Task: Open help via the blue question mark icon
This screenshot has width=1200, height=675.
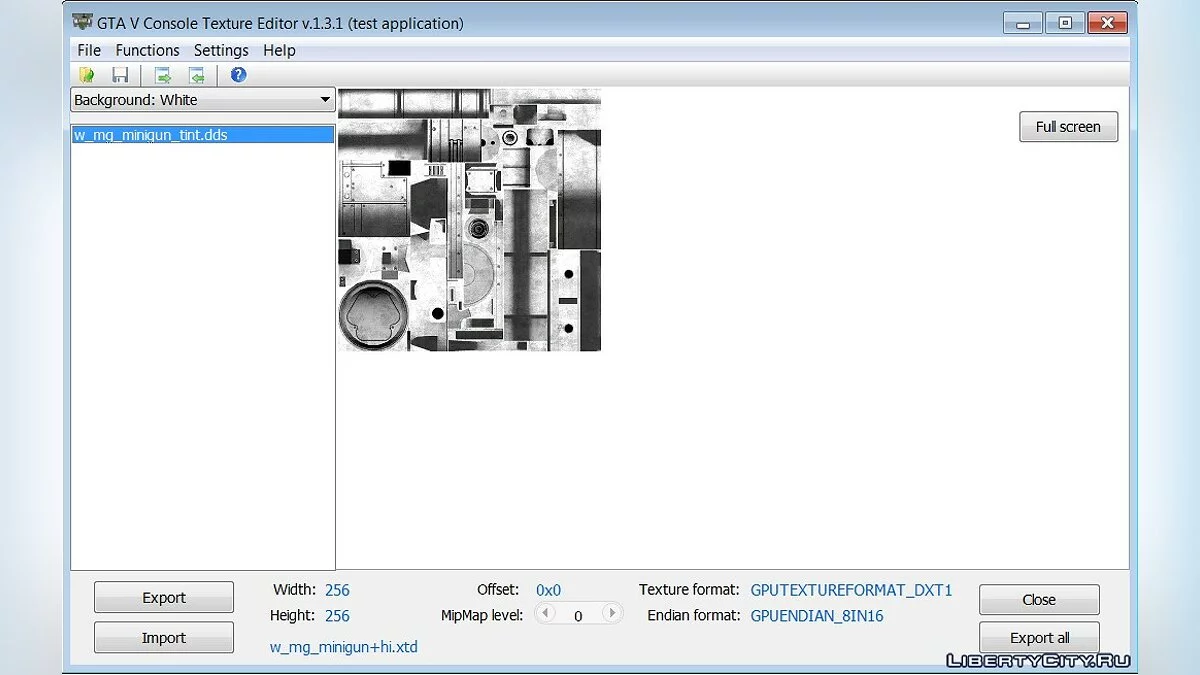Action: coord(238,75)
